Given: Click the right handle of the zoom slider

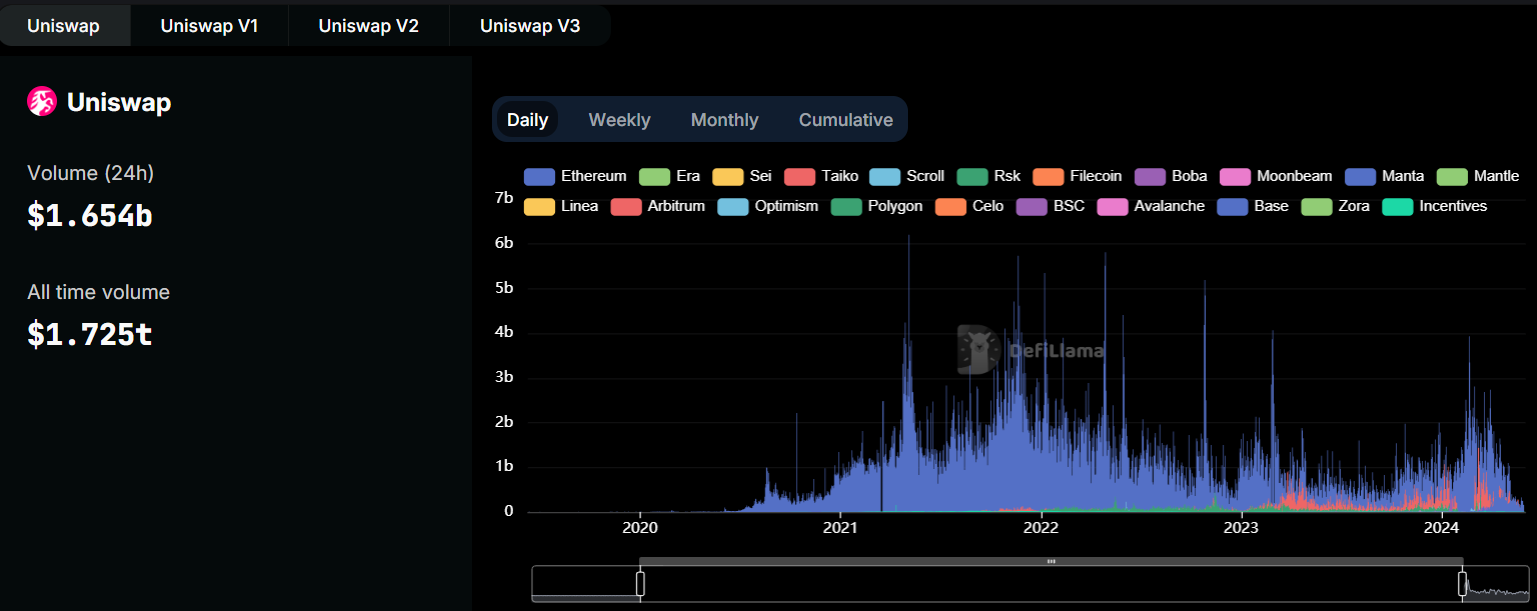Looking at the screenshot, I should coord(1462,583).
